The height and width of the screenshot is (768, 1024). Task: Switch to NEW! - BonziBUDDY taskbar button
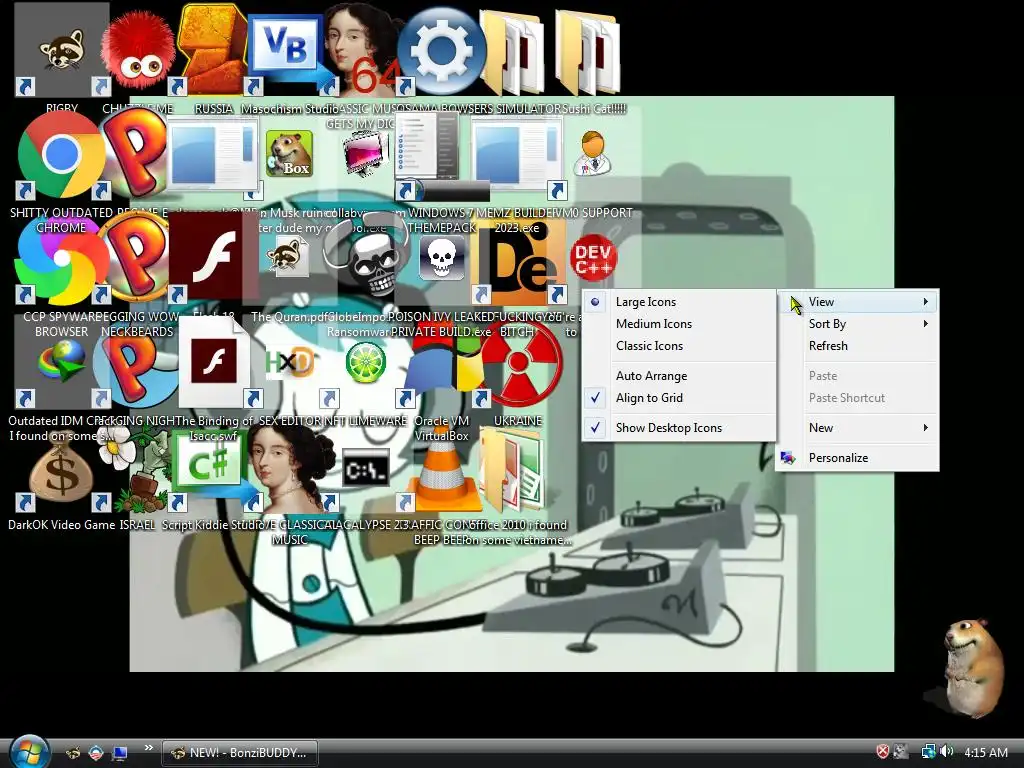239,753
